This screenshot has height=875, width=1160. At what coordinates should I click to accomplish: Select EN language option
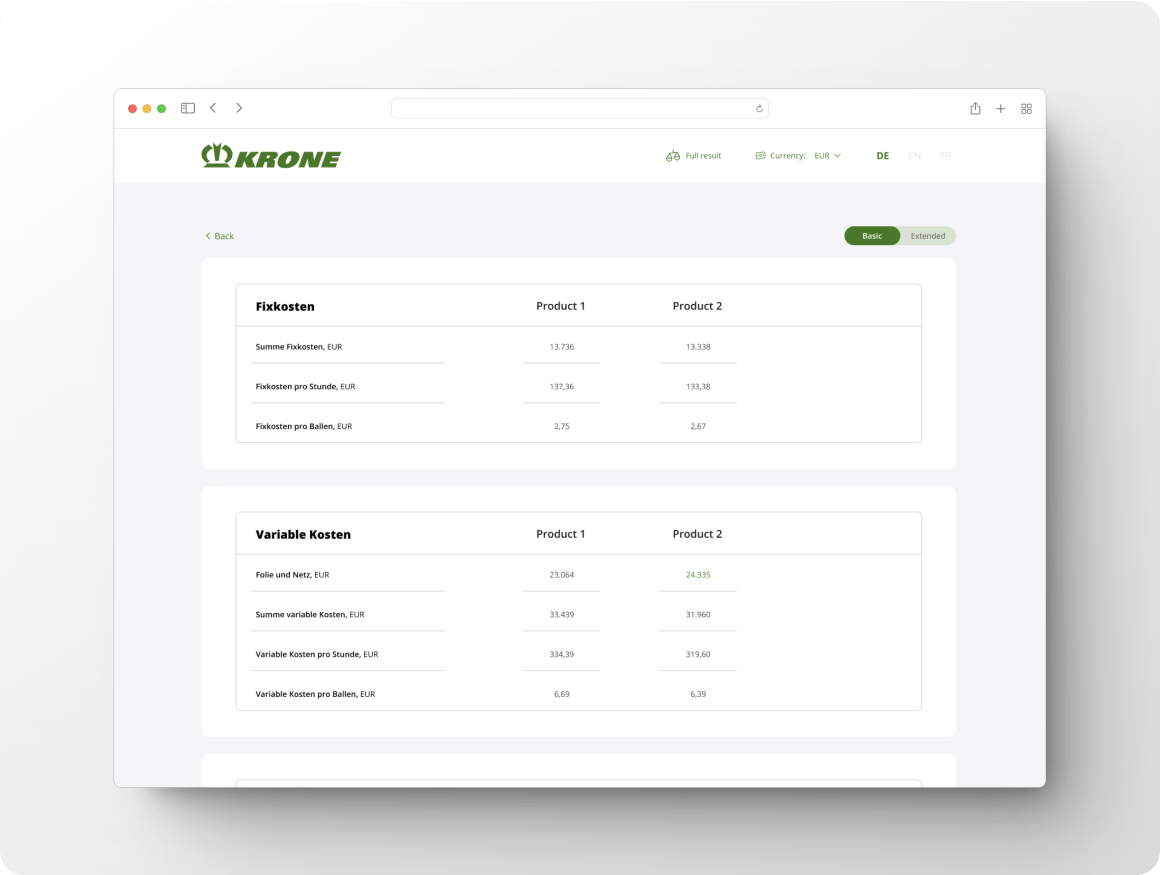pos(914,156)
